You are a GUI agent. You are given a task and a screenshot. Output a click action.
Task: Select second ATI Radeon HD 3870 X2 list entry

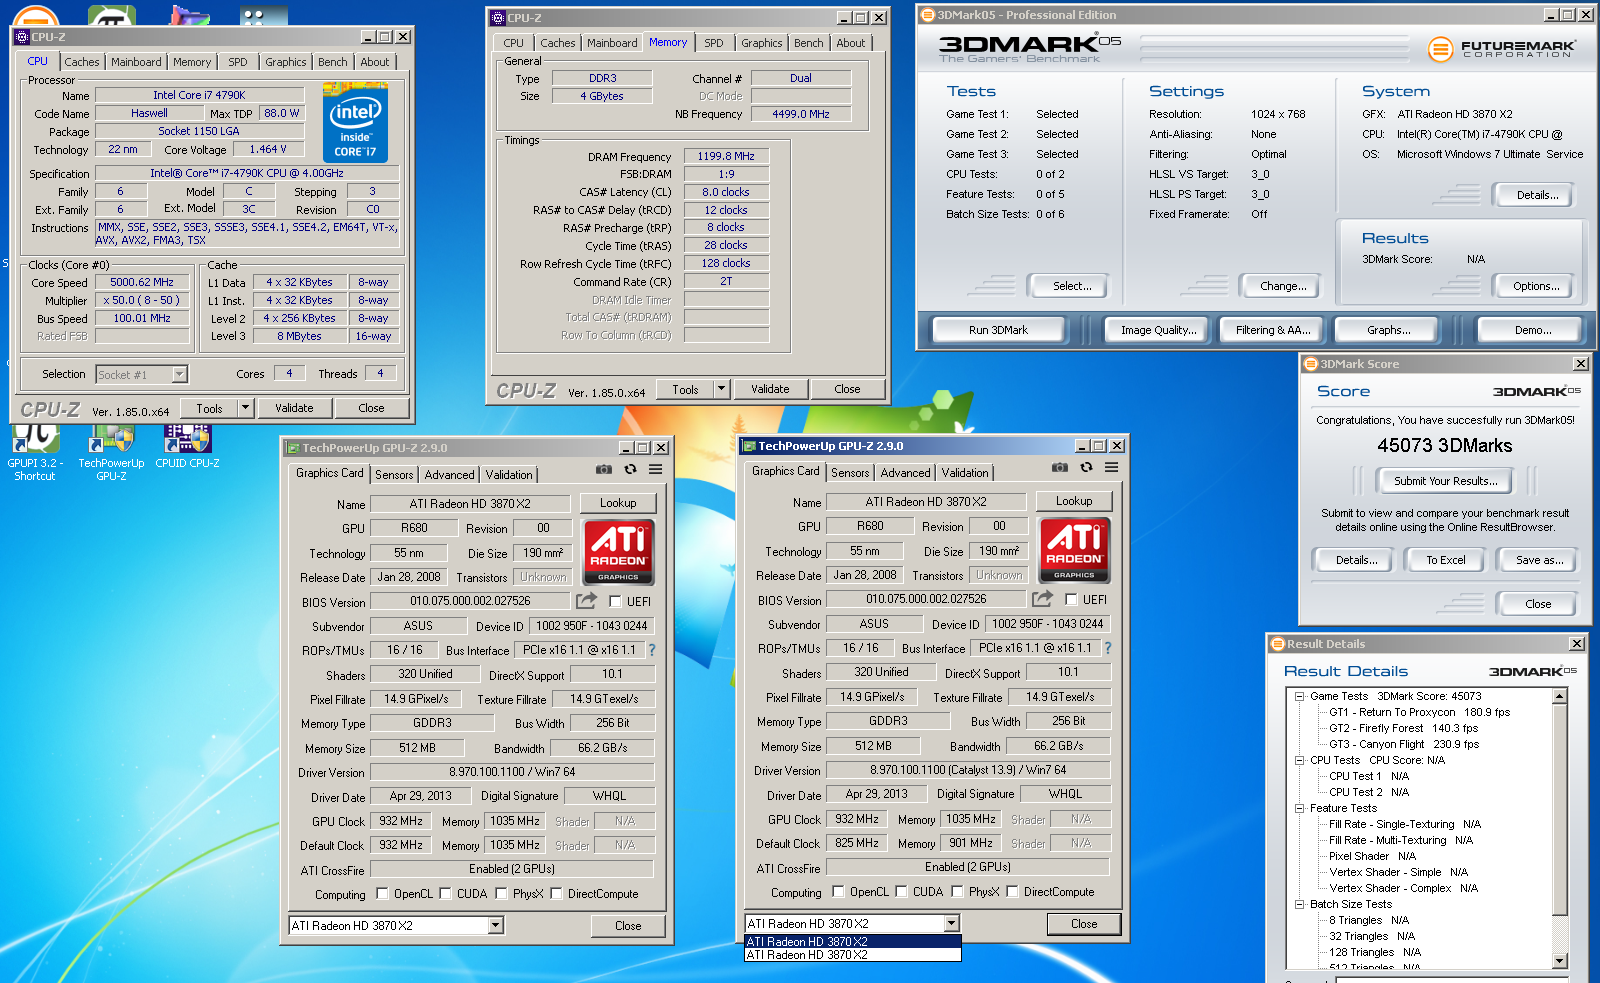click(x=853, y=955)
